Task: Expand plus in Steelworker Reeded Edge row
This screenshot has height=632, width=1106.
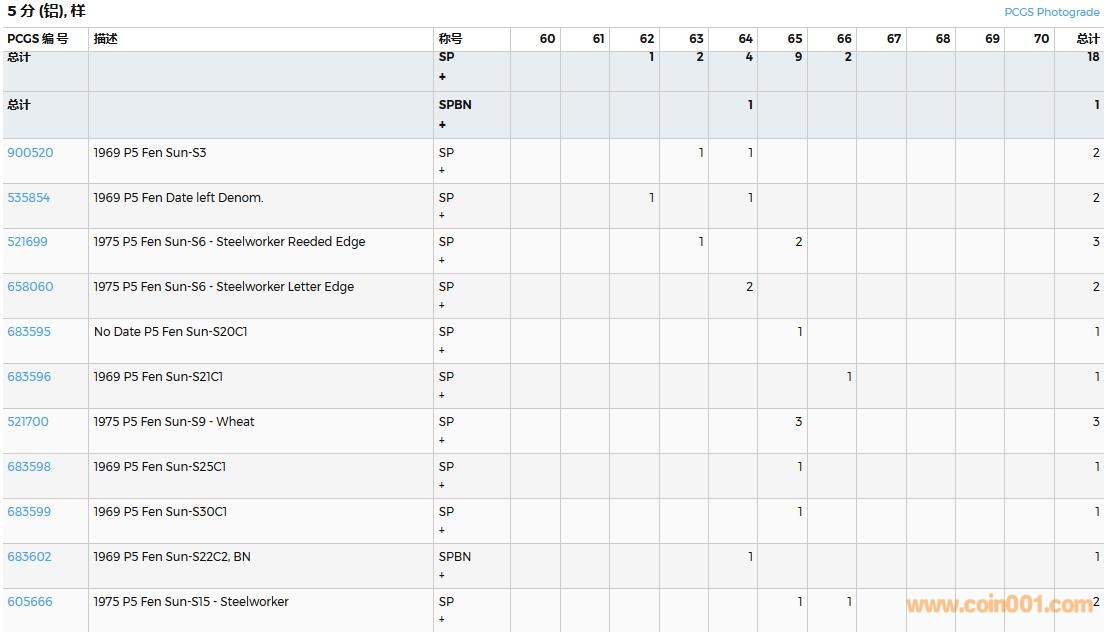Action: tap(442, 261)
